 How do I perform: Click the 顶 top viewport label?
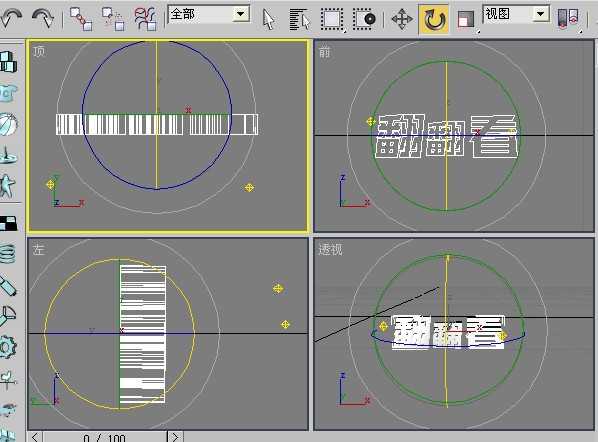(x=39, y=51)
